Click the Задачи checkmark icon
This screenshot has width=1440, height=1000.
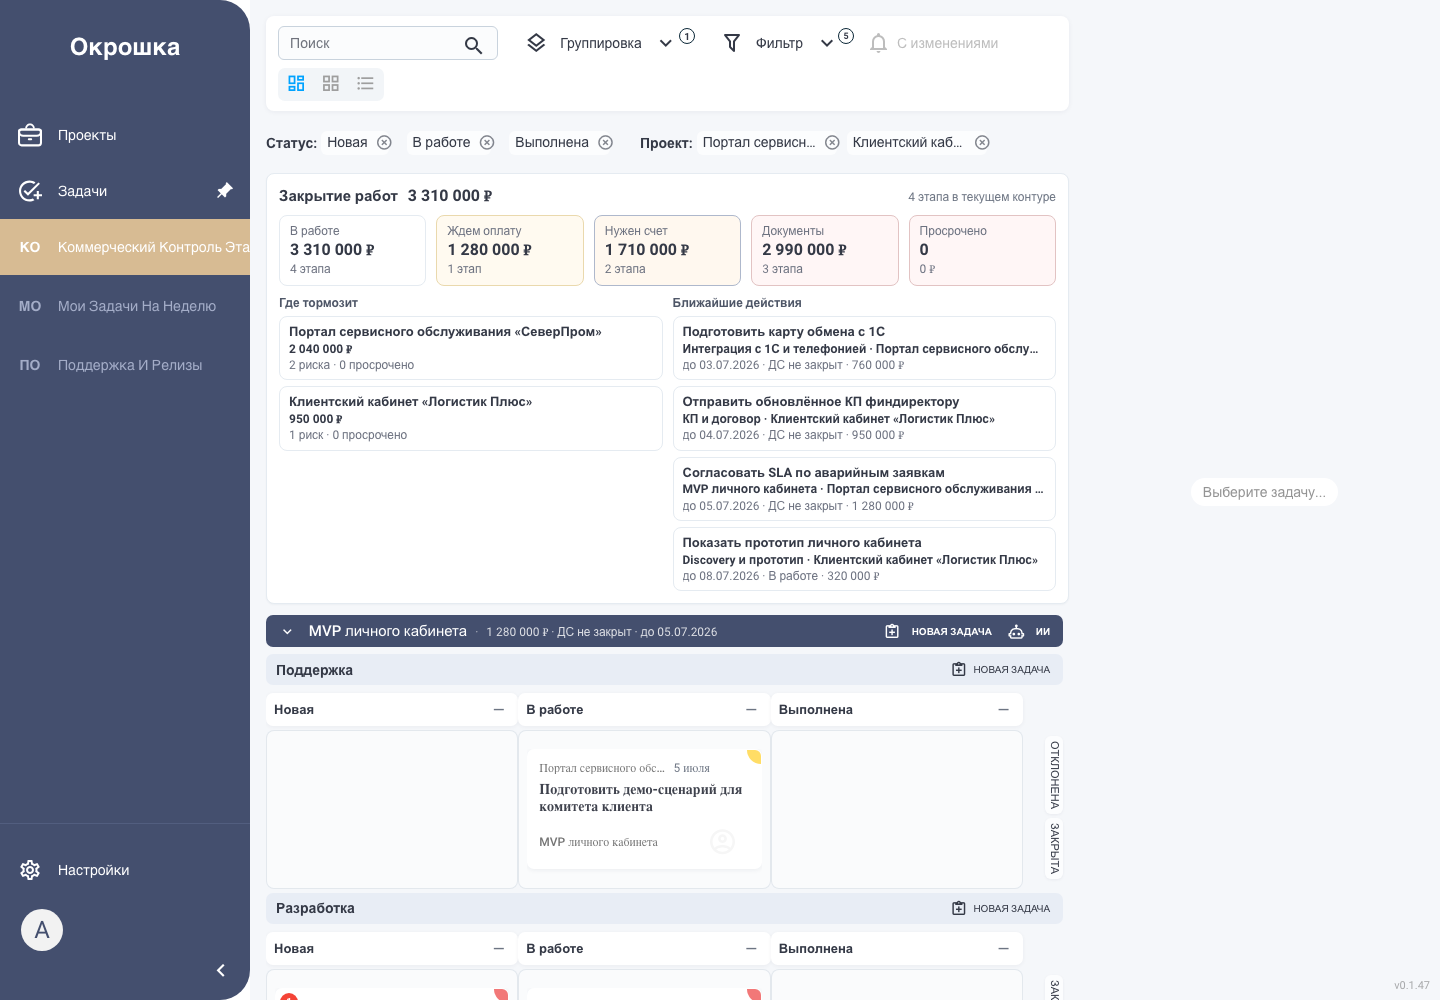(x=30, y=191)
